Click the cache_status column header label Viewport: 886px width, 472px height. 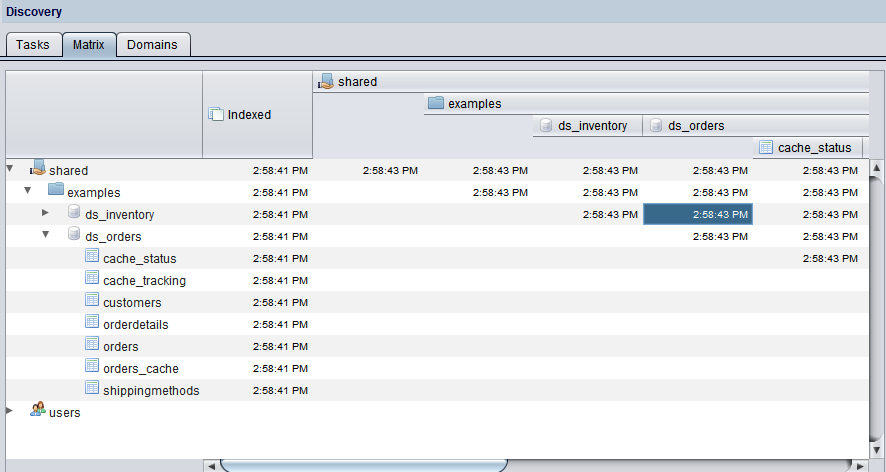[x=814, y=148]
